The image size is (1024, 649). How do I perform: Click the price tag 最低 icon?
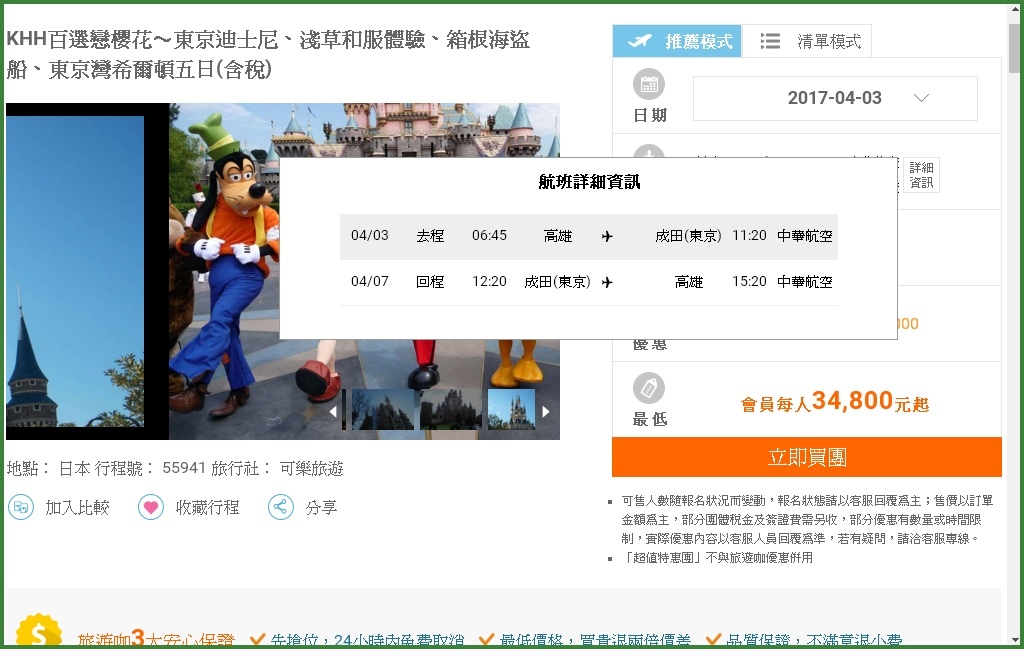pyautogui.click(x=648, y=388)
